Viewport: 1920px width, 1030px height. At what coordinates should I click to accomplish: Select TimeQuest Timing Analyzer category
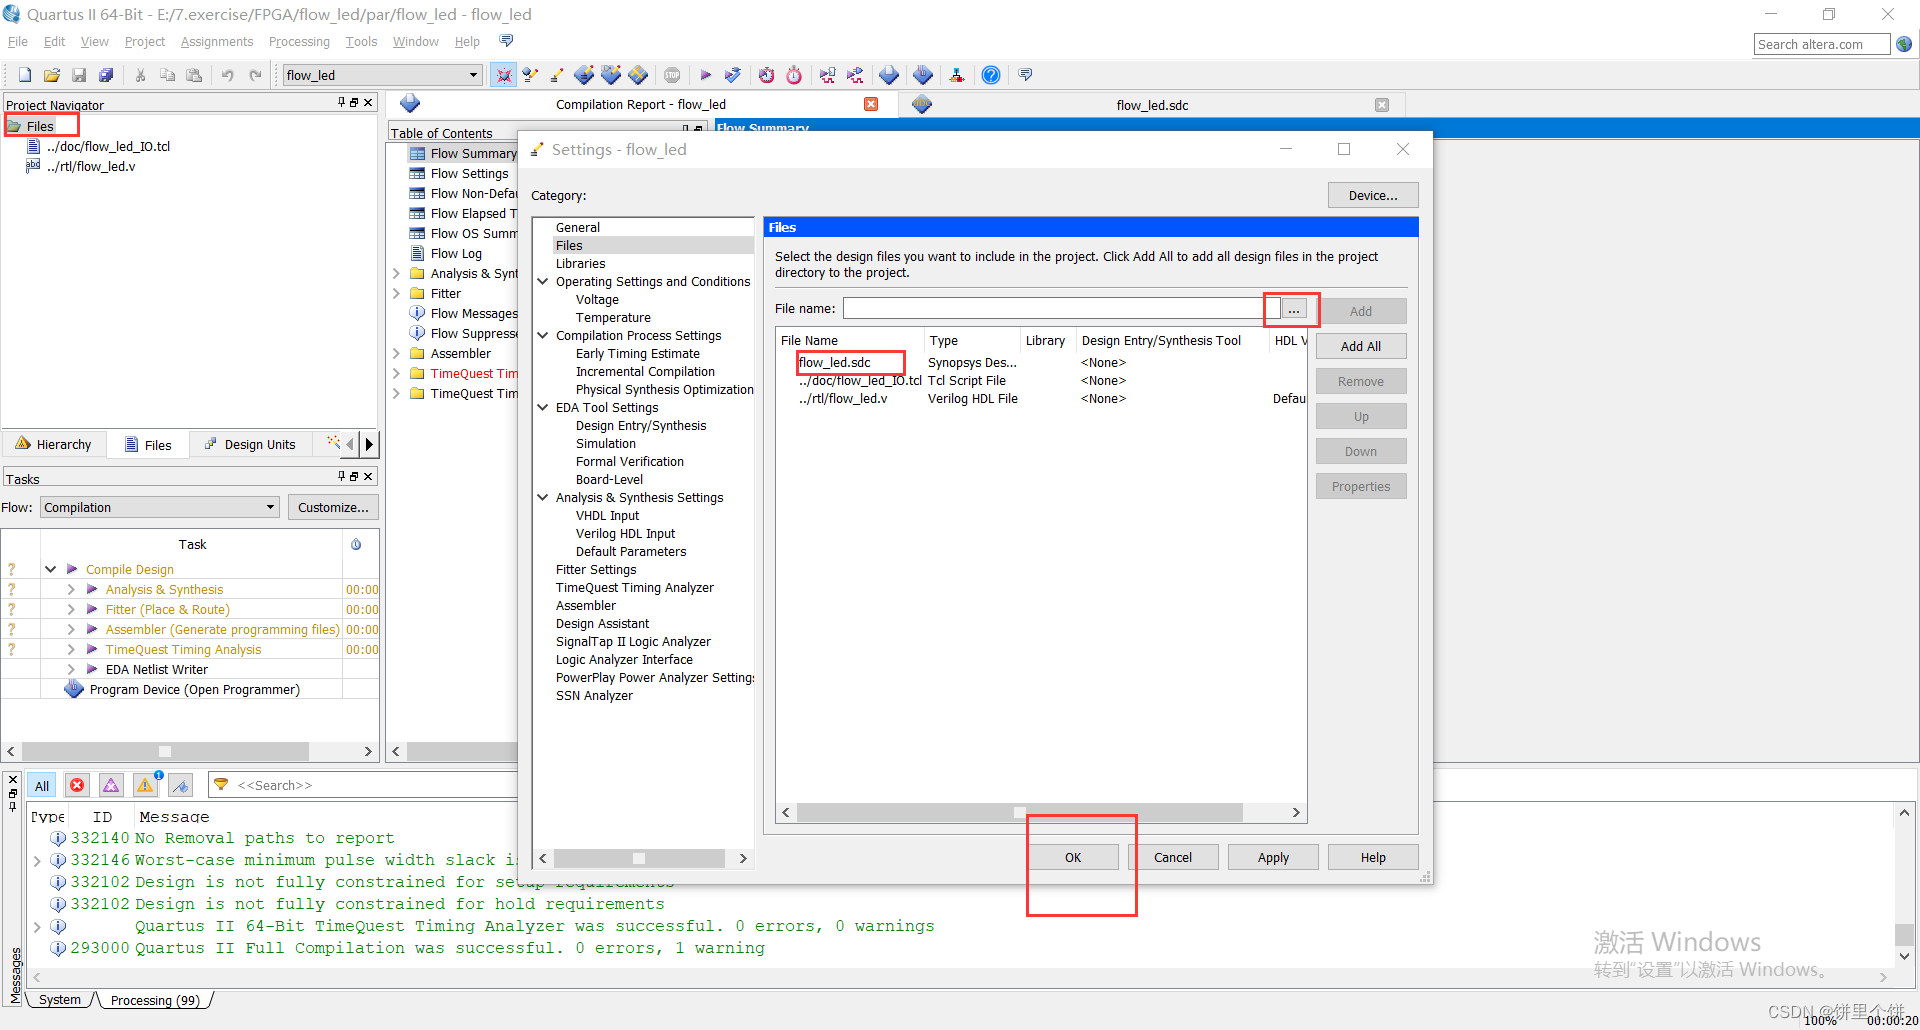[635, 587]
